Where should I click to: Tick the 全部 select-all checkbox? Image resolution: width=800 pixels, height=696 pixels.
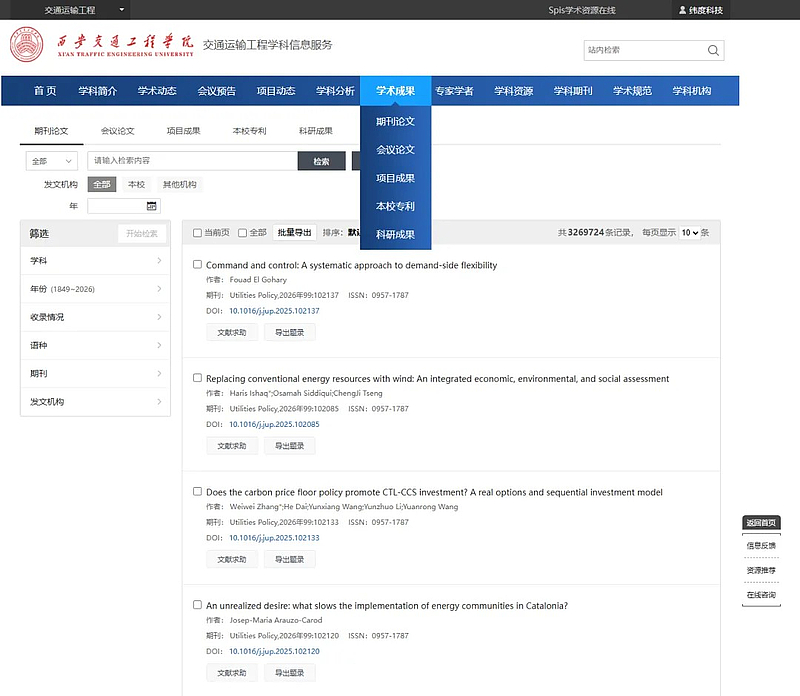coord(242,233)
